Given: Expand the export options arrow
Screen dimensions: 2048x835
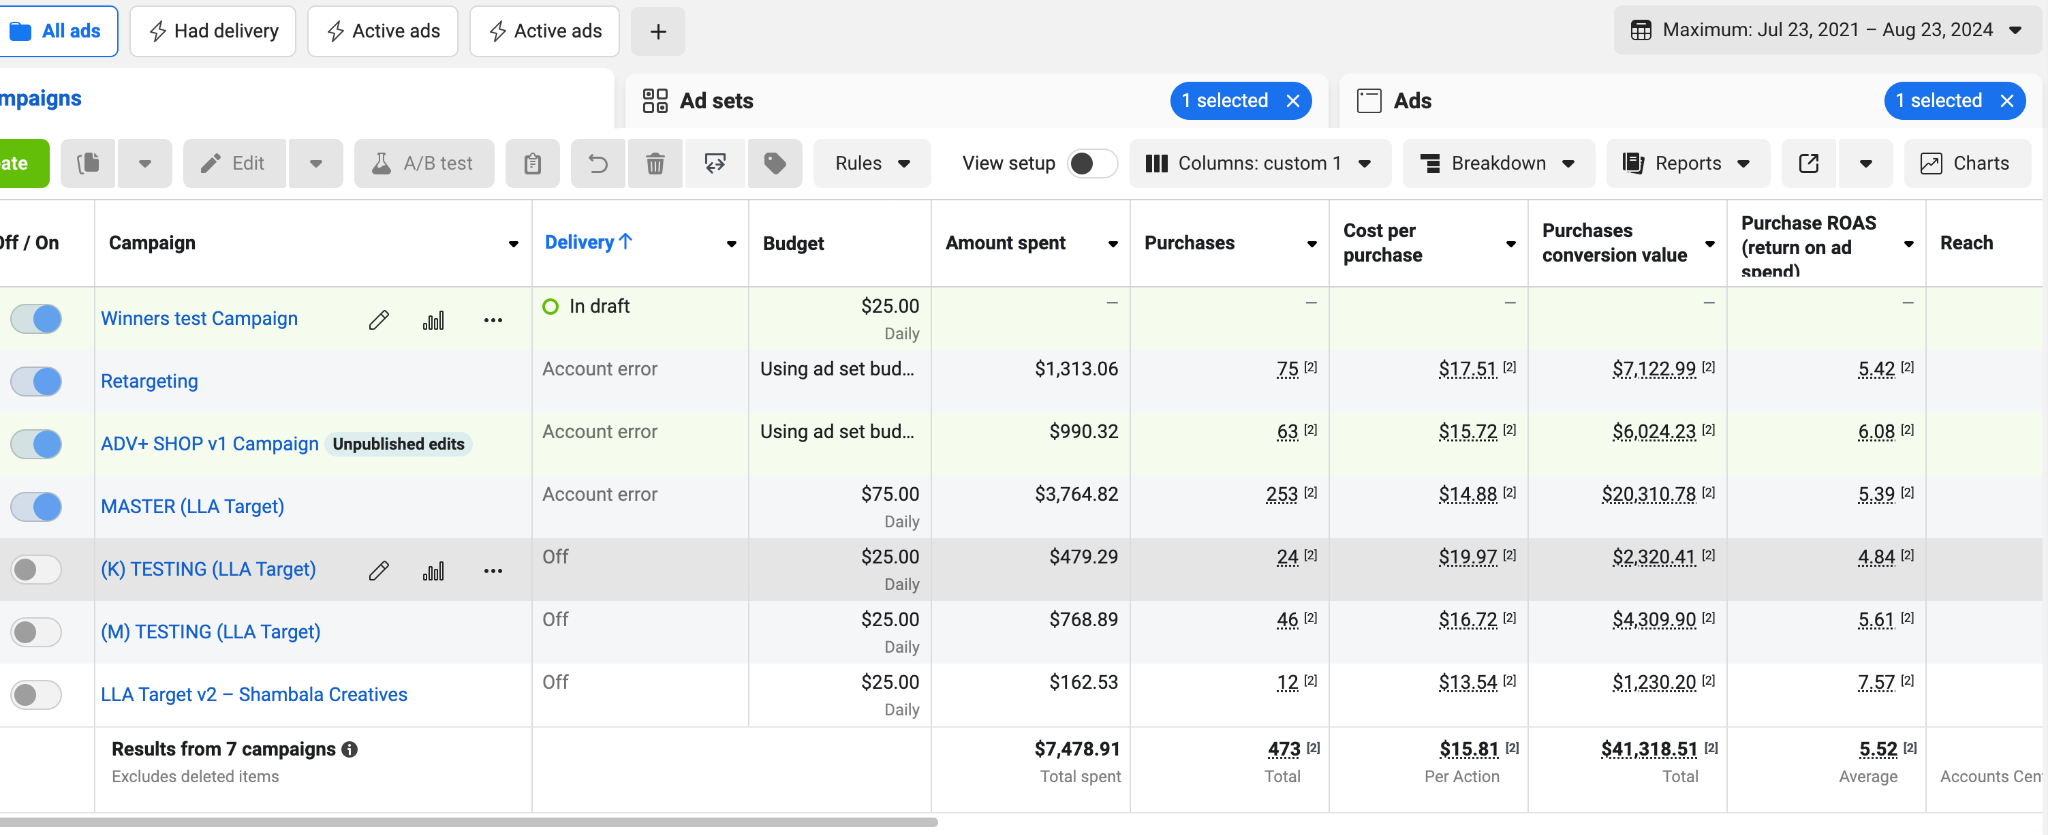Looking at the screenshot, I should tap(1866, 163).
